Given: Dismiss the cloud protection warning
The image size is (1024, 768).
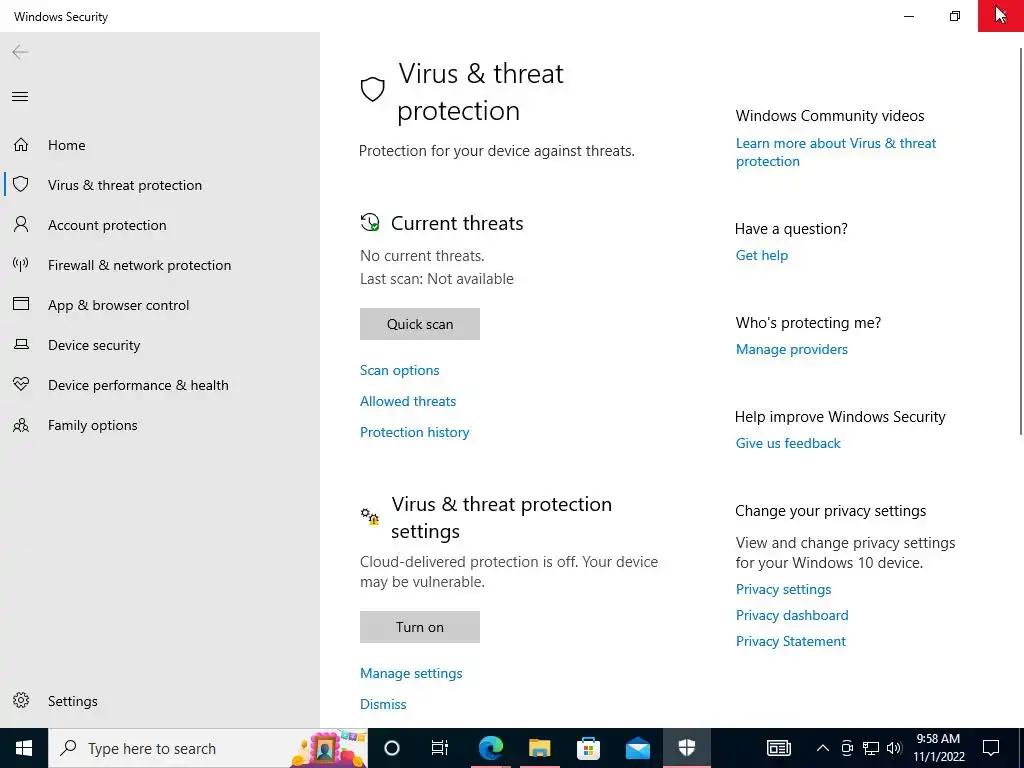Looking at the screenshot, I should [x=383, y=704].
